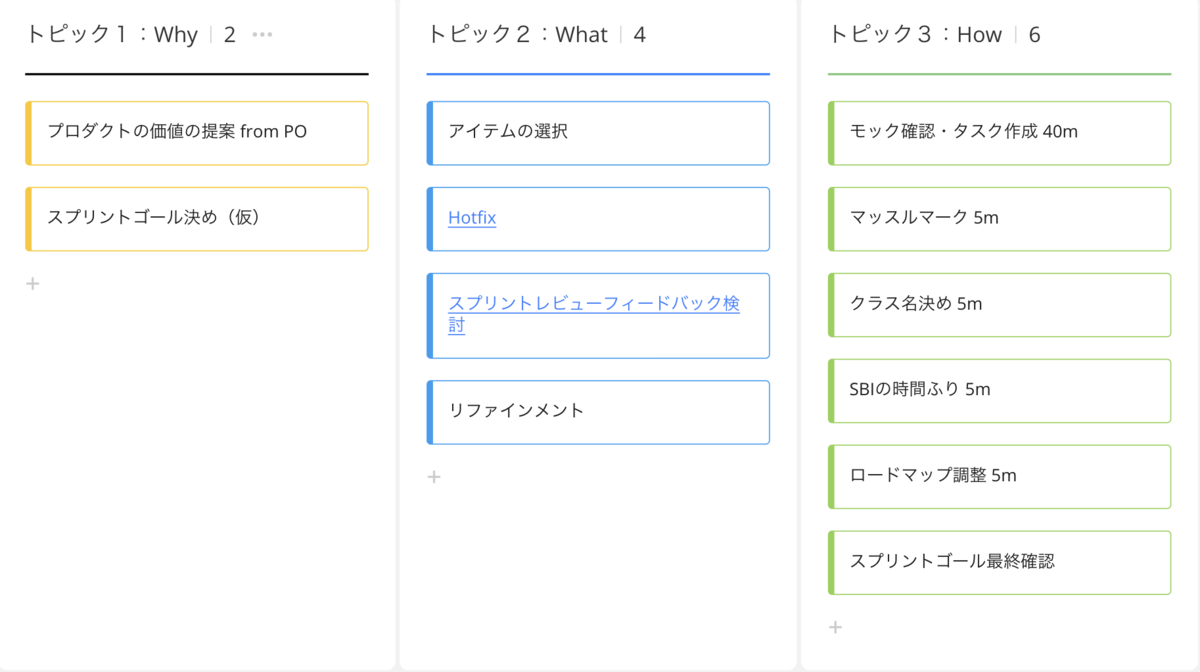This screenshot has height=672, width=1200.
Task: Select the リファインメント card
Action: pos(598,412)
